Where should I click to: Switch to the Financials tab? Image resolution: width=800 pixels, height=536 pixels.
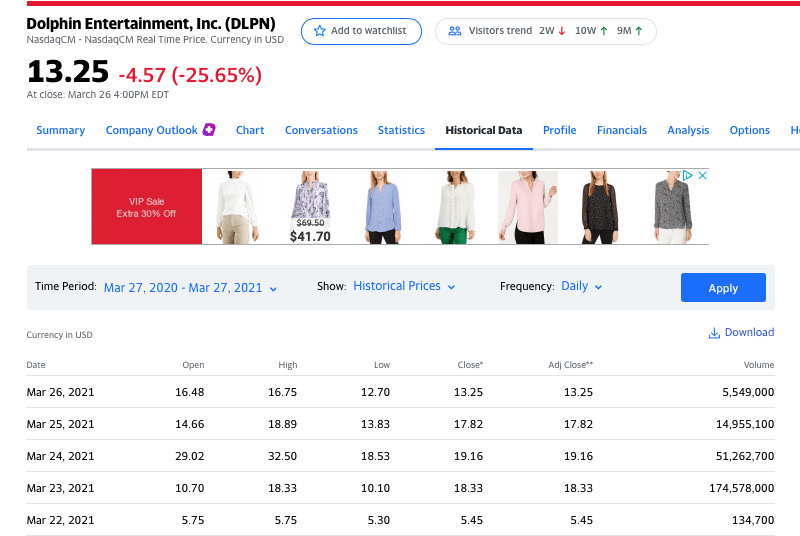[x=622, y=130]
